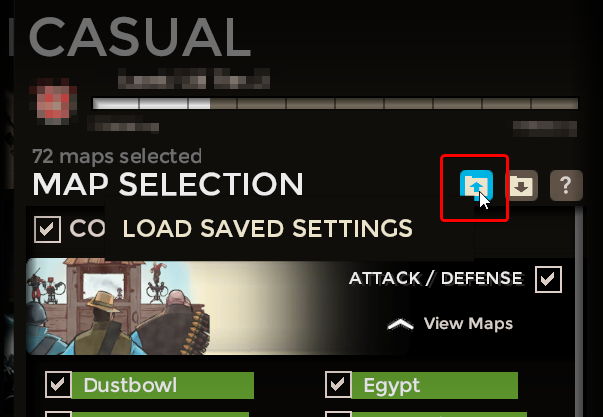This screenshot has height=417, width=603.
Task: Click the map list vertical scrollbar
Action: coord(579,312)
